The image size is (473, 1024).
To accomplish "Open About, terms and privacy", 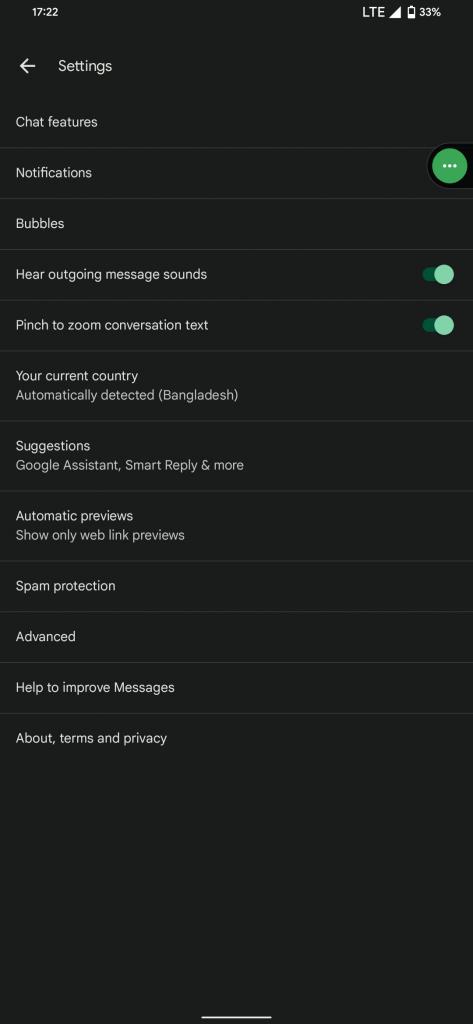I will point(236,739).
